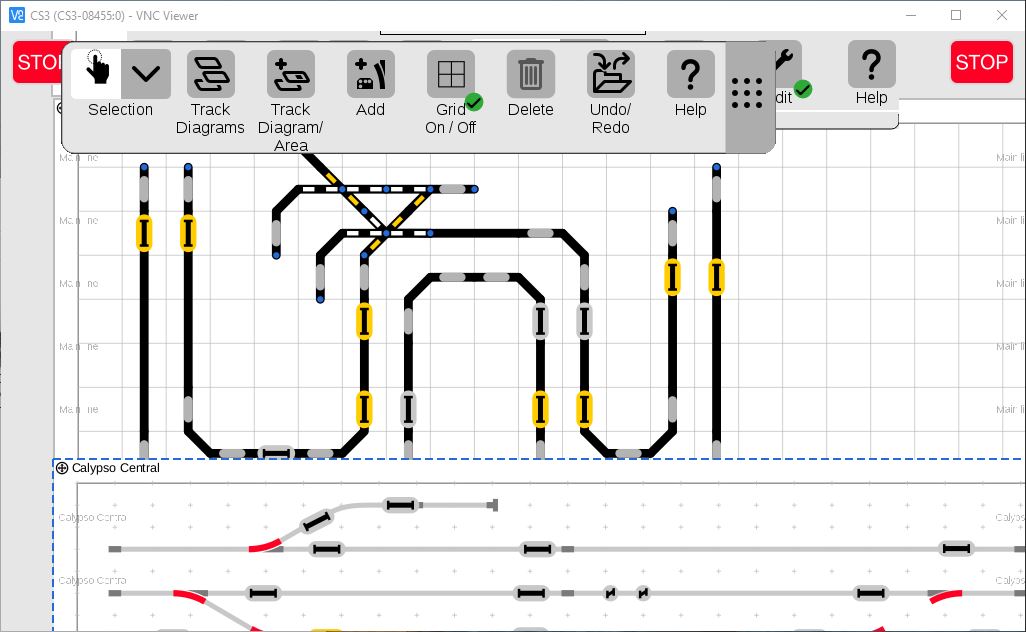Hit the red STOP button on the right
The width and height of the screenshot is (1026, 632).
click(982, 62)
